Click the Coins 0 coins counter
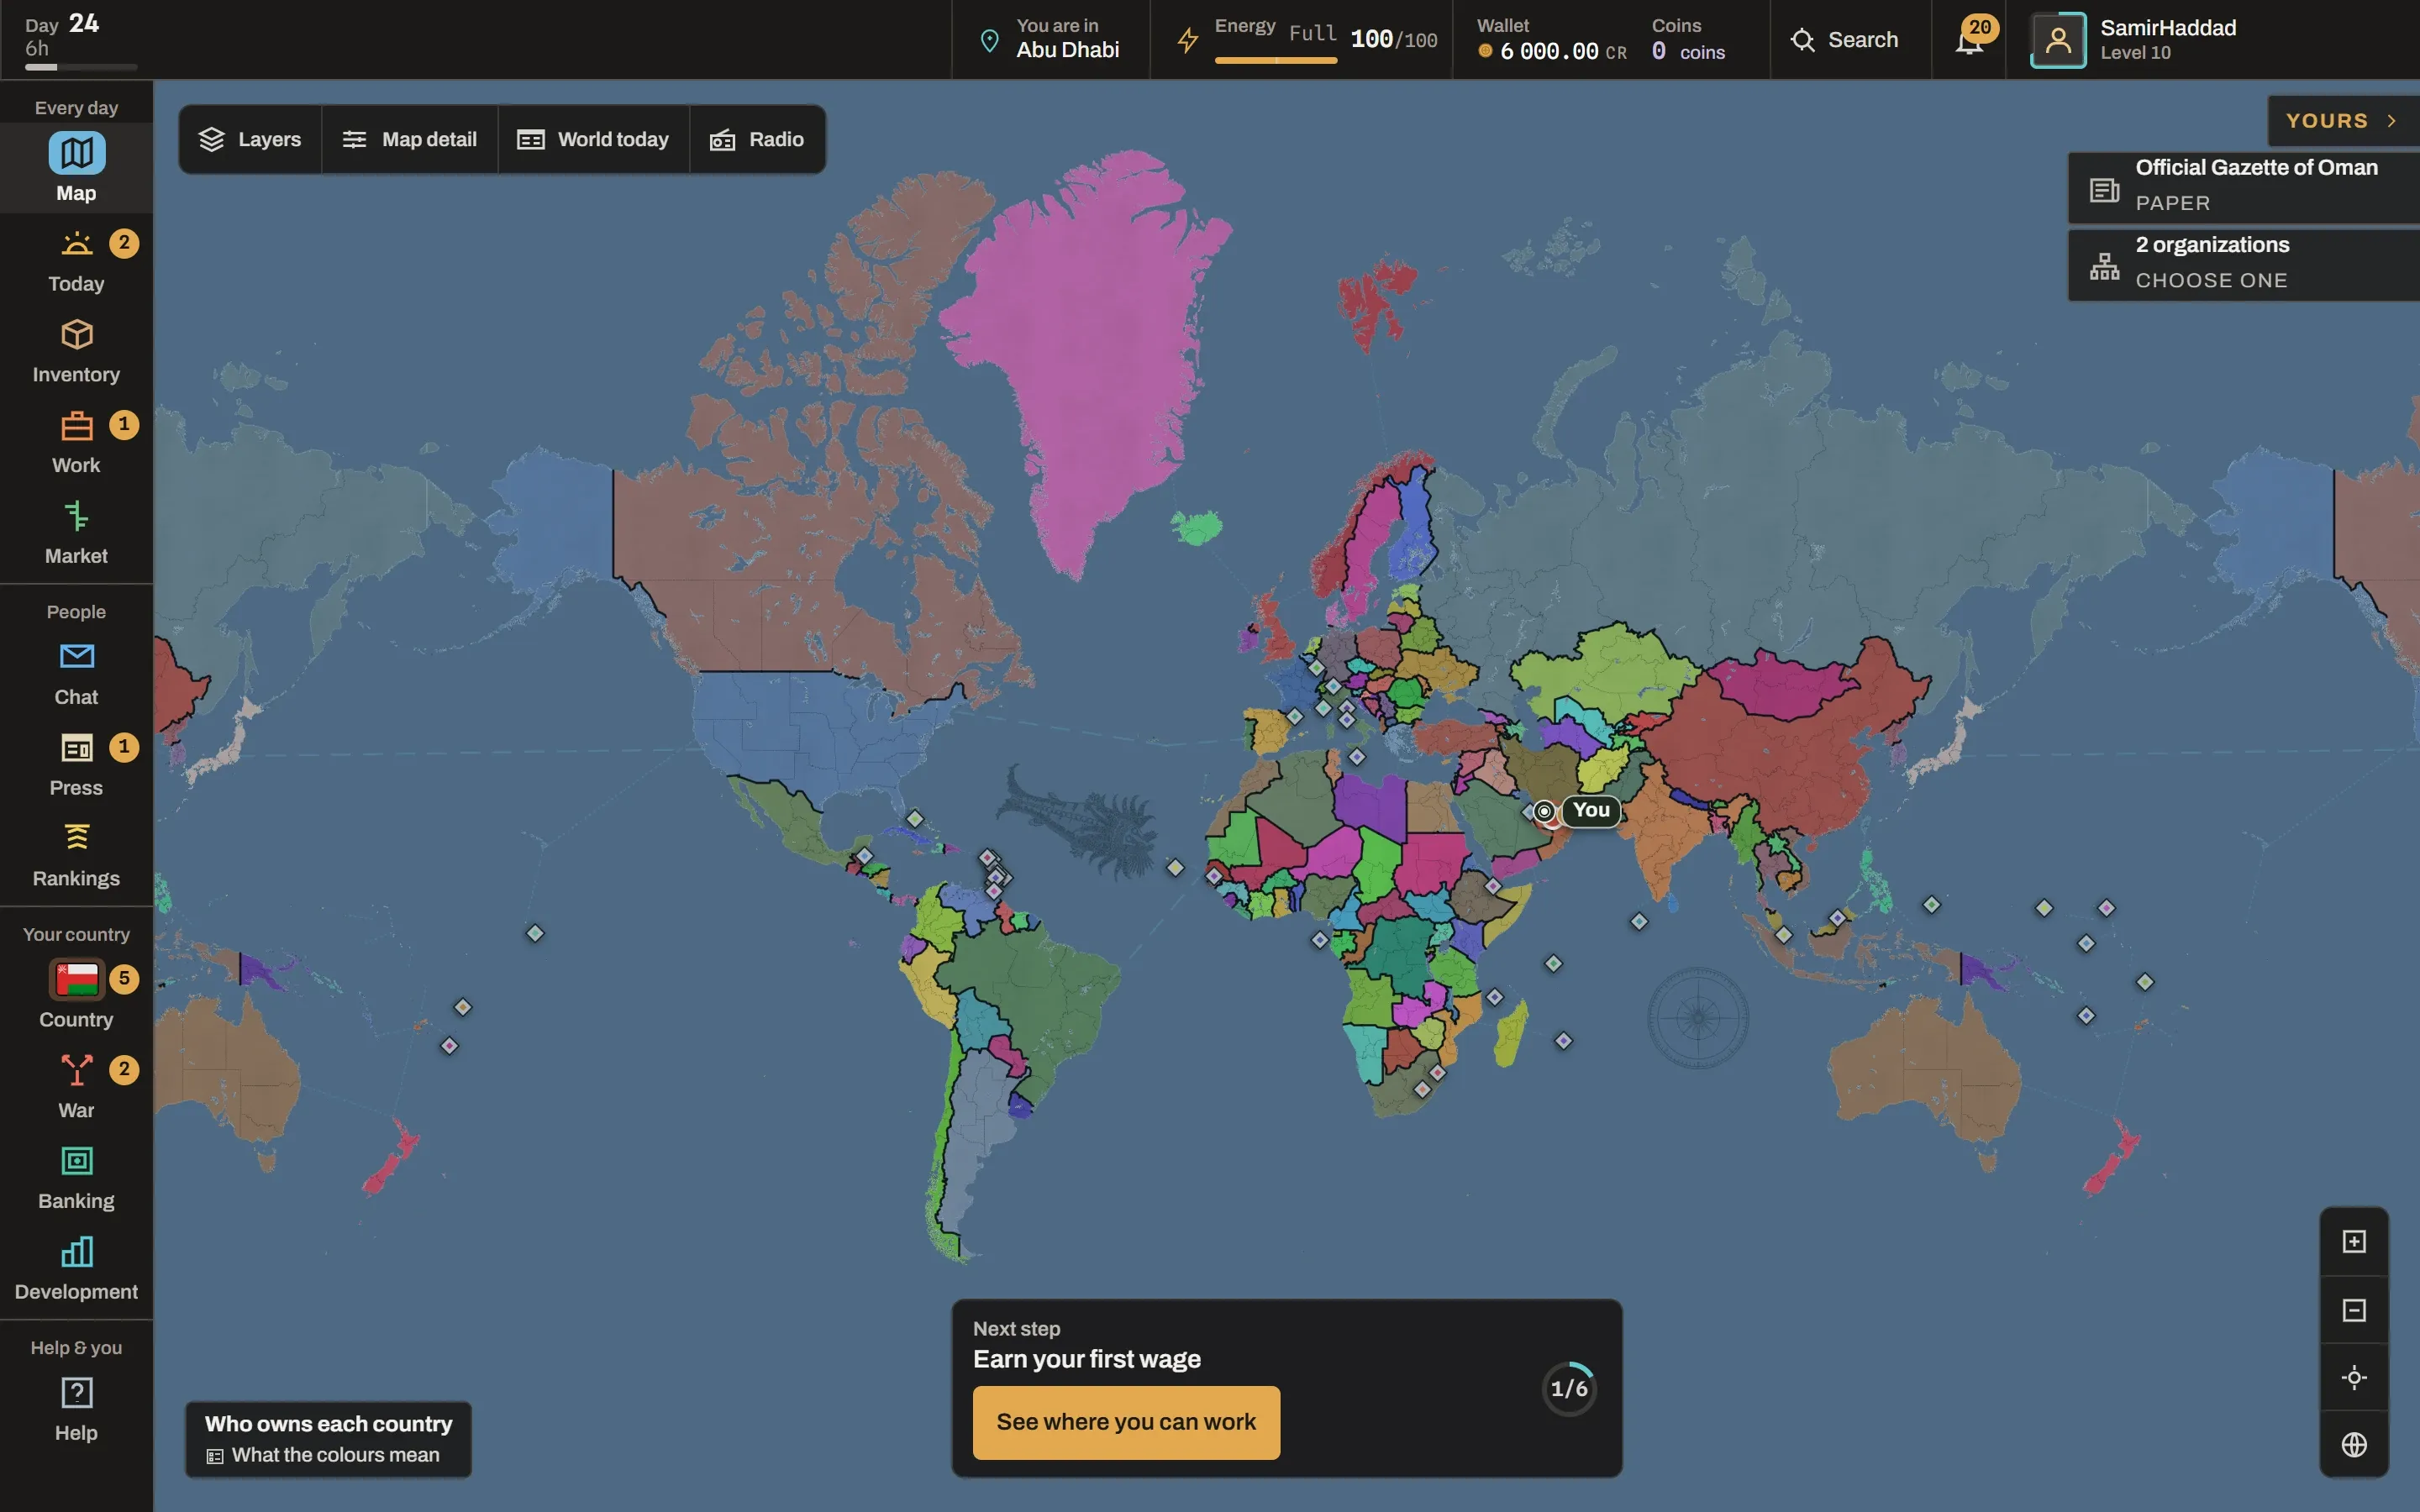This screenshot has height=1512, width=2420. coord(1688,39)
